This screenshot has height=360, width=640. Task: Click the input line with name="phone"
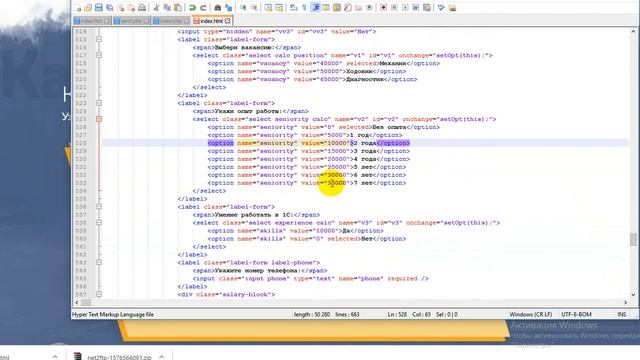point(311,278)
